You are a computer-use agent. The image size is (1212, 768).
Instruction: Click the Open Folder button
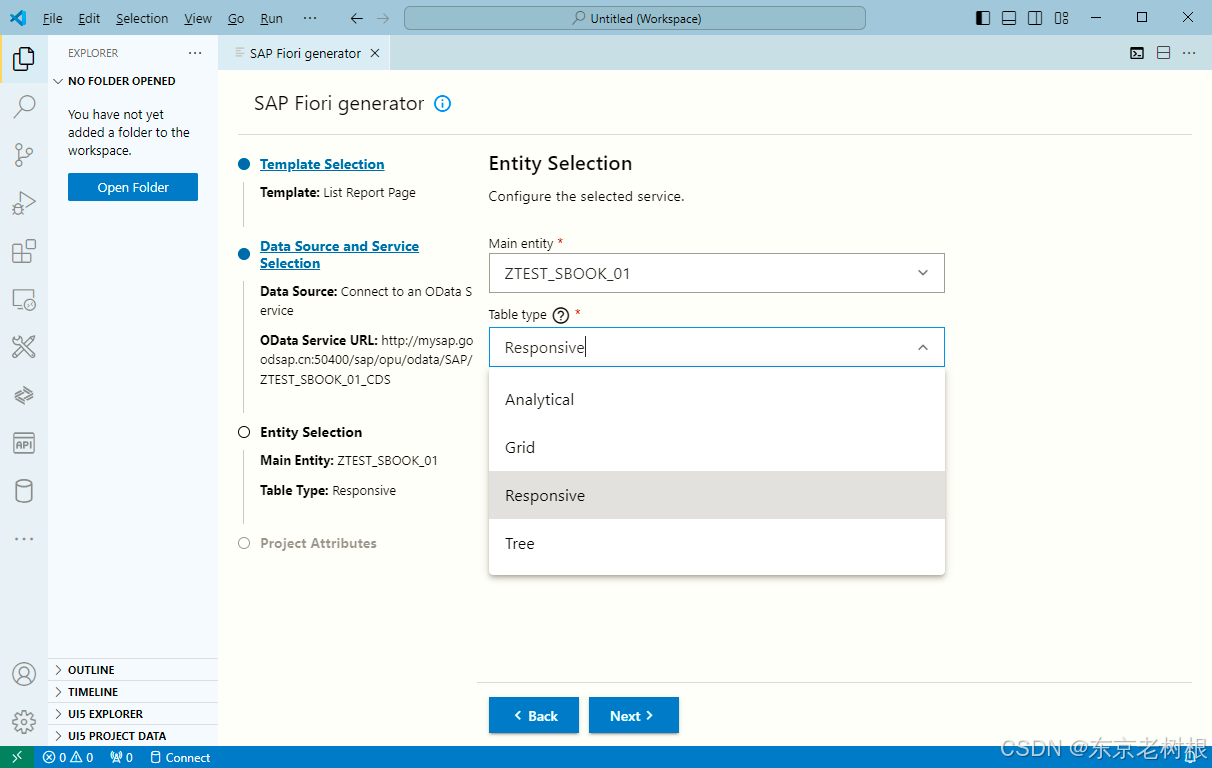click(x=133, y=187)
